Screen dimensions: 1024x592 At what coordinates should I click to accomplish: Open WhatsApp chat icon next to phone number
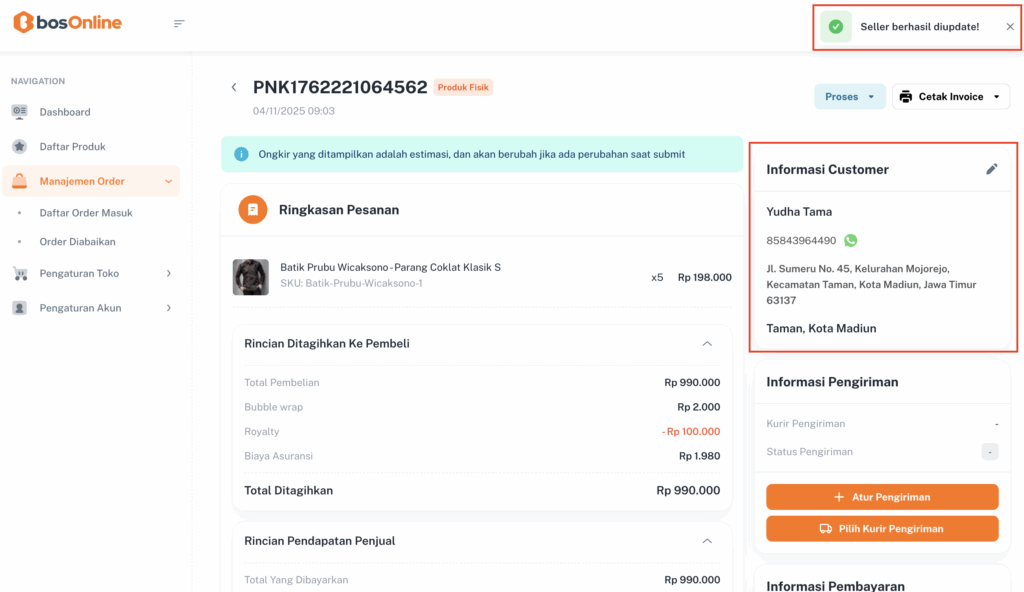[x=850, y=240]
